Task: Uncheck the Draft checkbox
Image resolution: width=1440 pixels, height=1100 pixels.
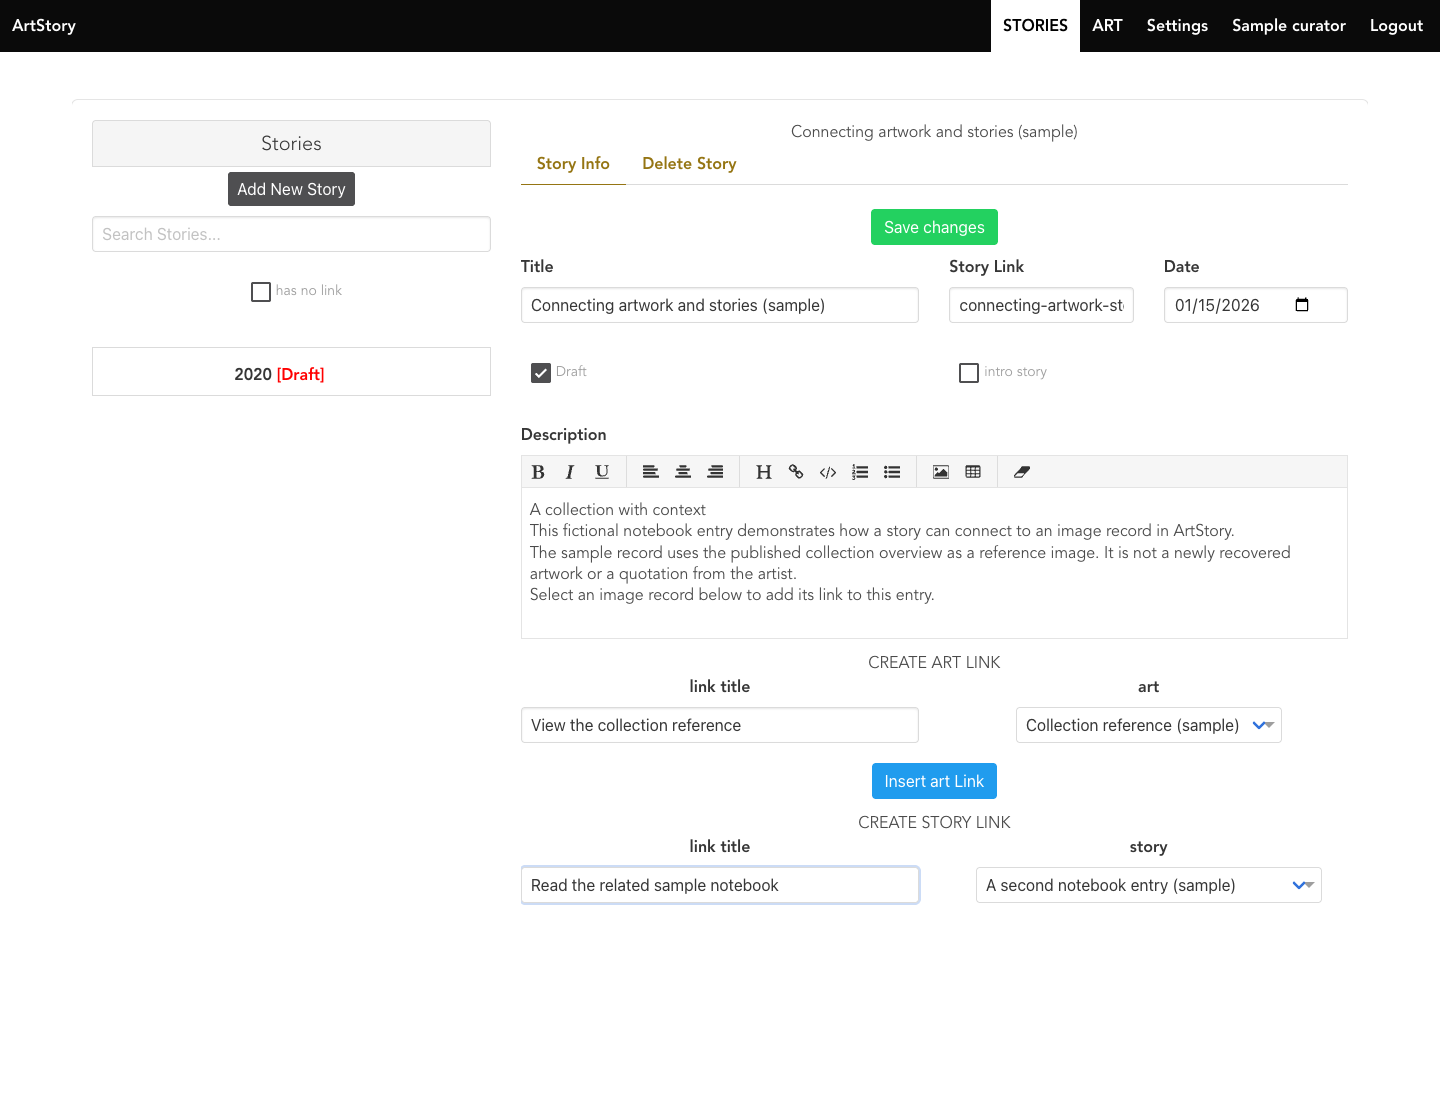Action: pyautogui.click(x=541, y=373)
